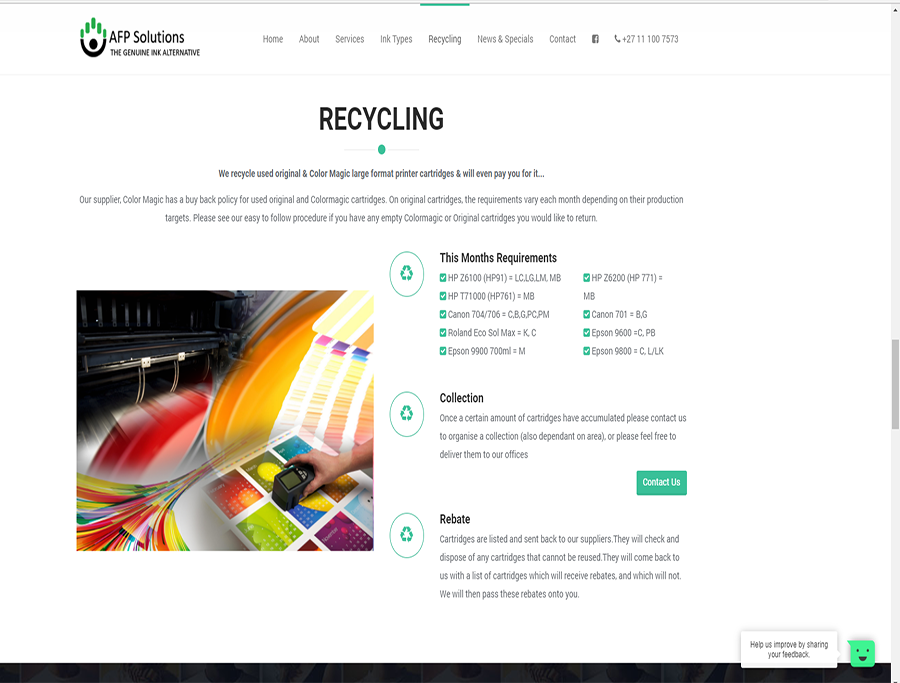This screenshot has height=683, width=900.
Task: Click checkmark for HP Z6200 (HP 771) item
Action: (587, 278)
